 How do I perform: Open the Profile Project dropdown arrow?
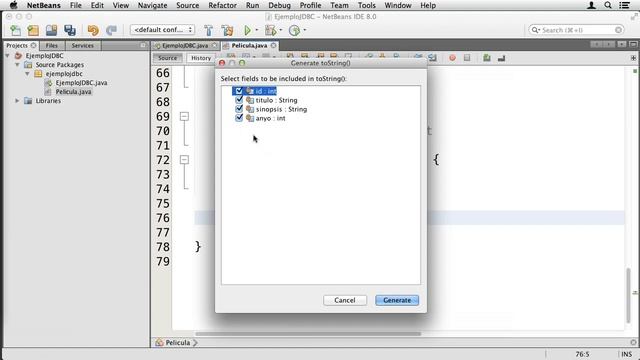(x=305, y=30)
